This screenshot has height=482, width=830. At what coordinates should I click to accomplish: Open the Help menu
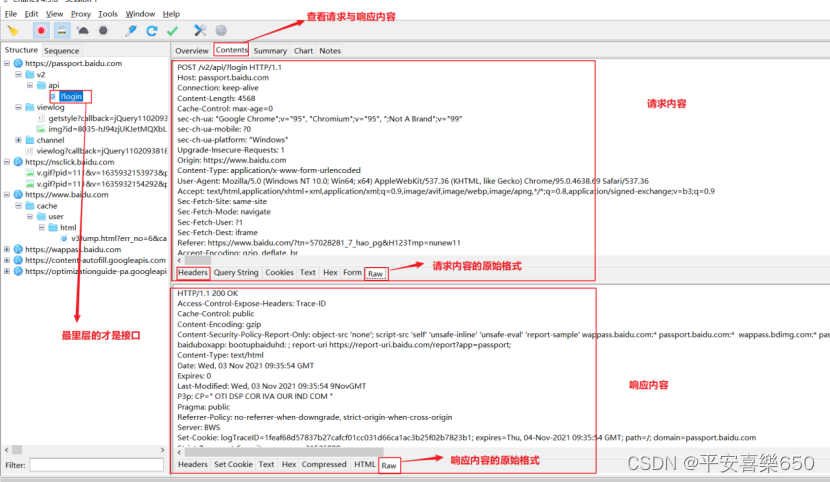tap(171, 14)
